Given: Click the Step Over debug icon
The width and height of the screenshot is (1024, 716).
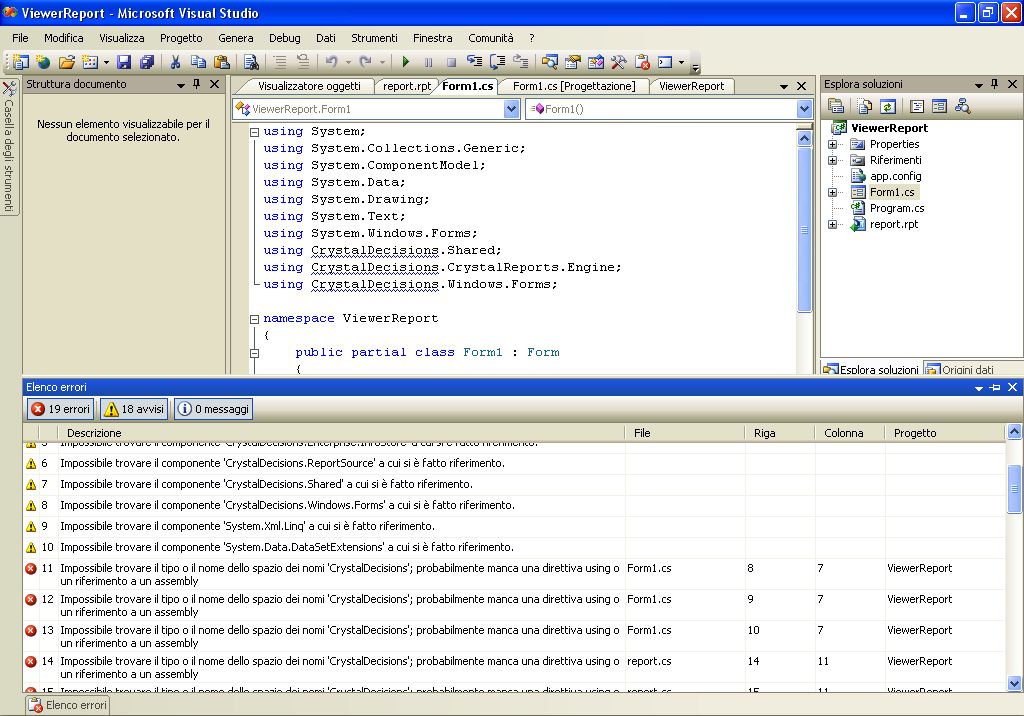Looking at the screenshot, I should coord(498,62).
